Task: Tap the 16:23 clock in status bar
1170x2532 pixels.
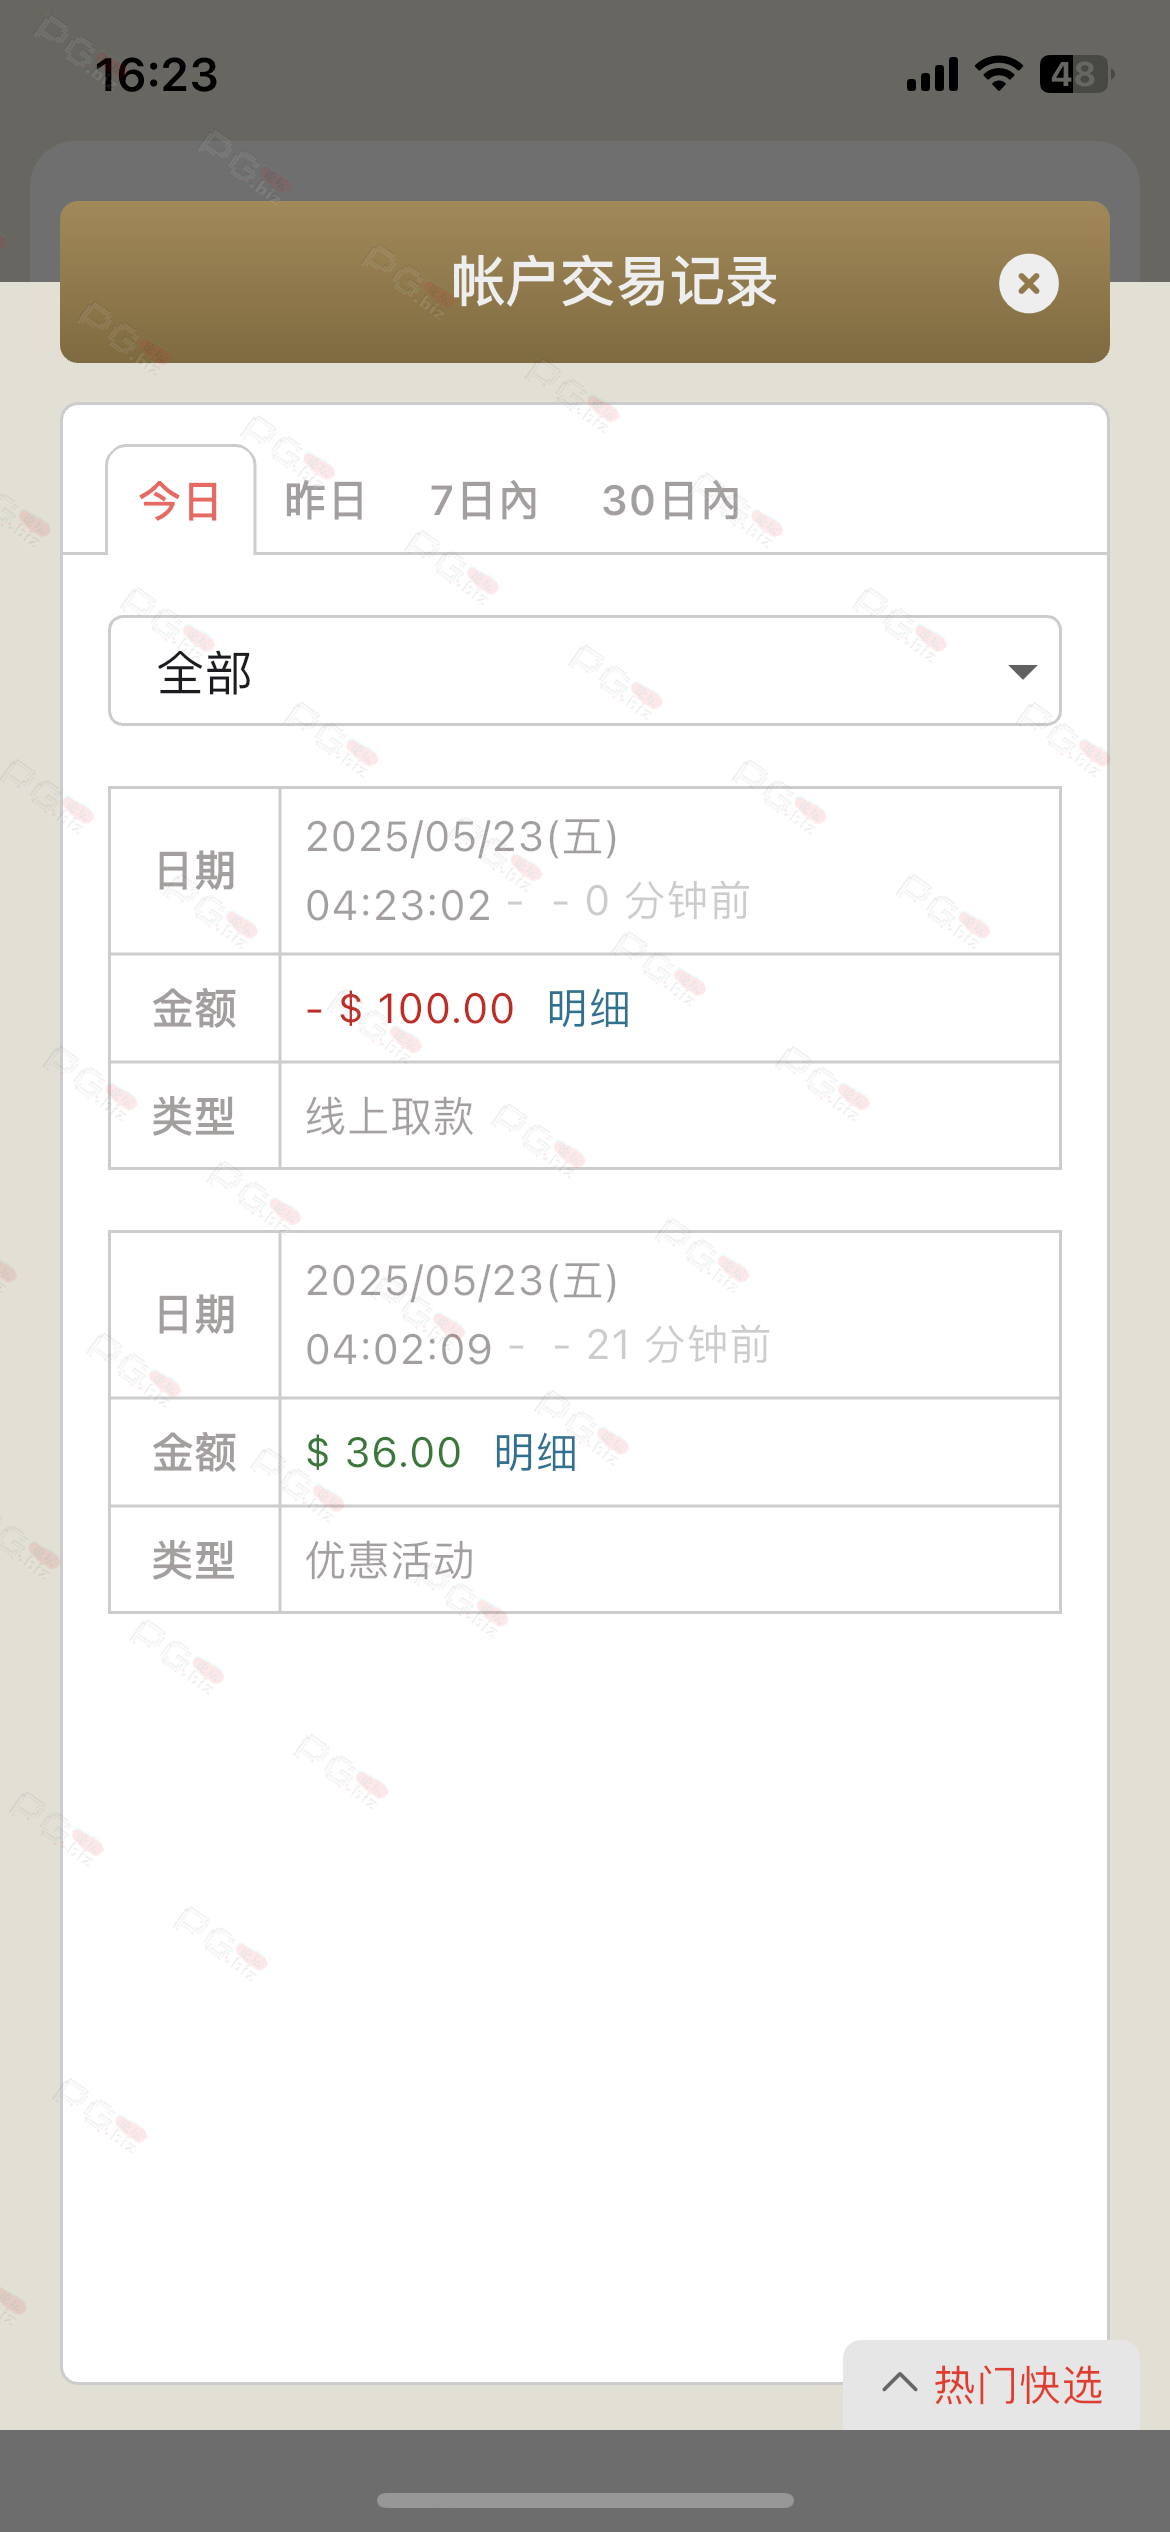Action: point(157,75)
